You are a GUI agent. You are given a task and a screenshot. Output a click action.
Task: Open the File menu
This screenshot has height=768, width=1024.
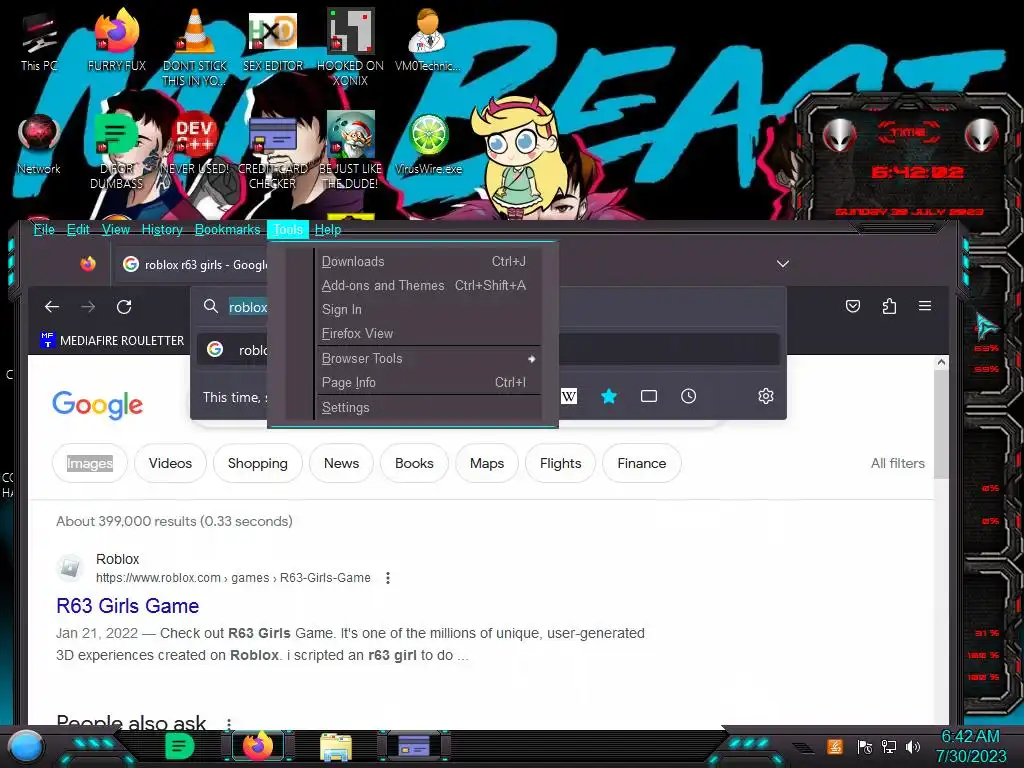[44, 229]
